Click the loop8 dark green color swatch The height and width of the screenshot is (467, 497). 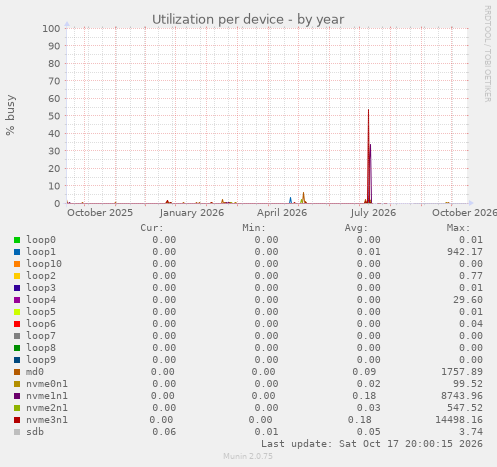pos(17,348)
